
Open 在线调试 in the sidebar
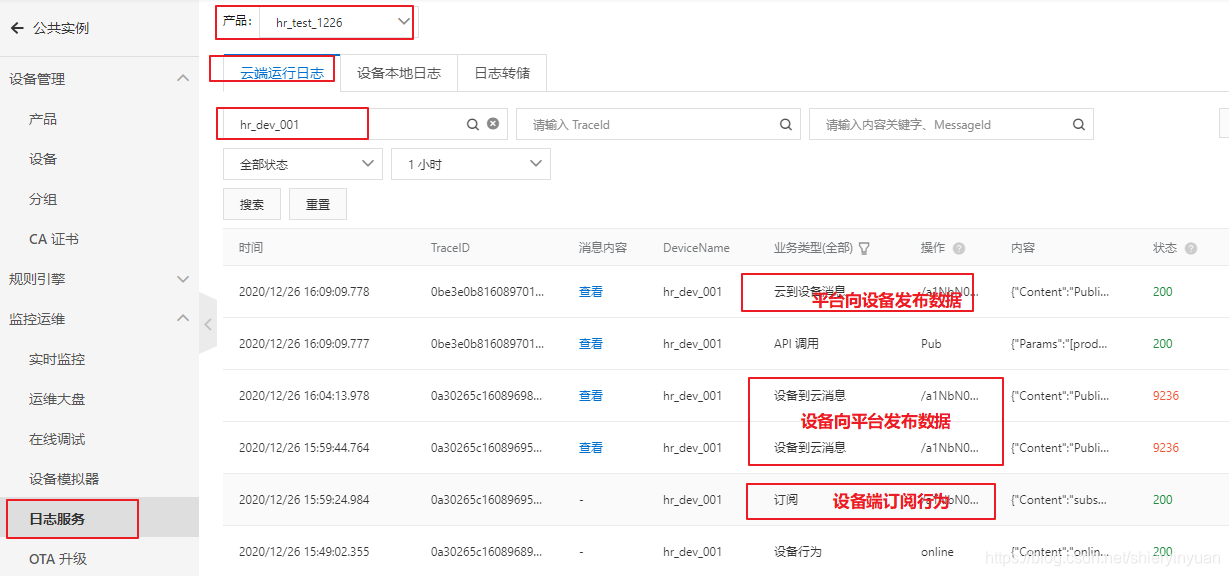coord(57,439)
